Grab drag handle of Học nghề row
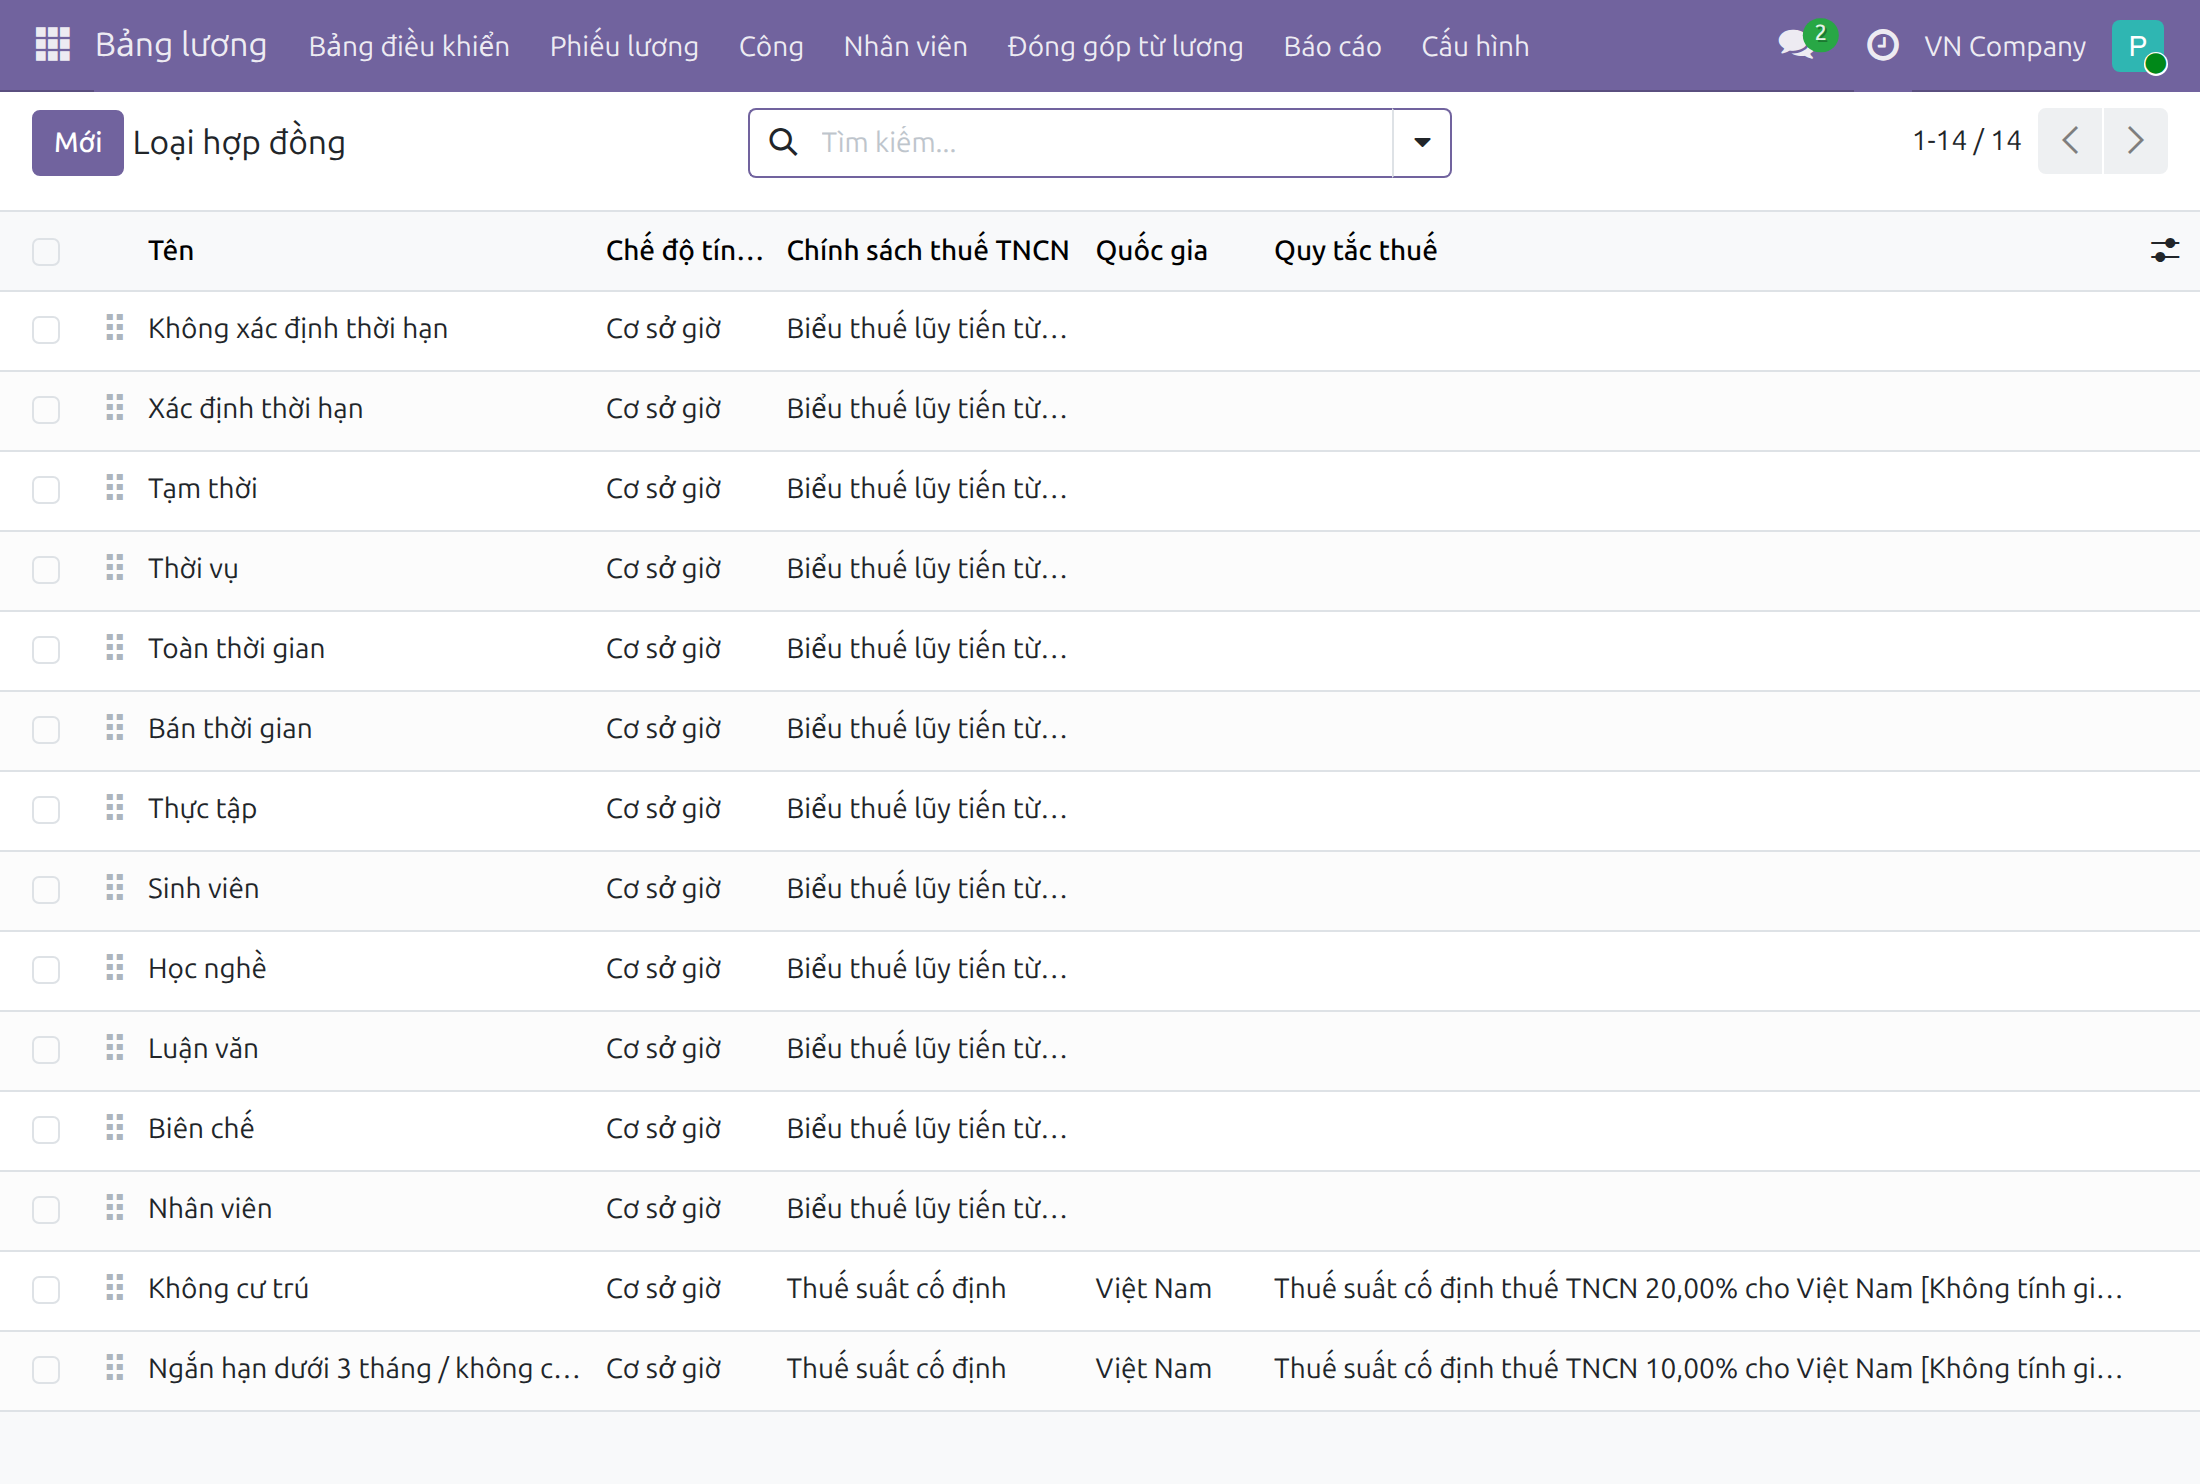The height and width of the screenshot is (1484, 2200). coord(115,968)
